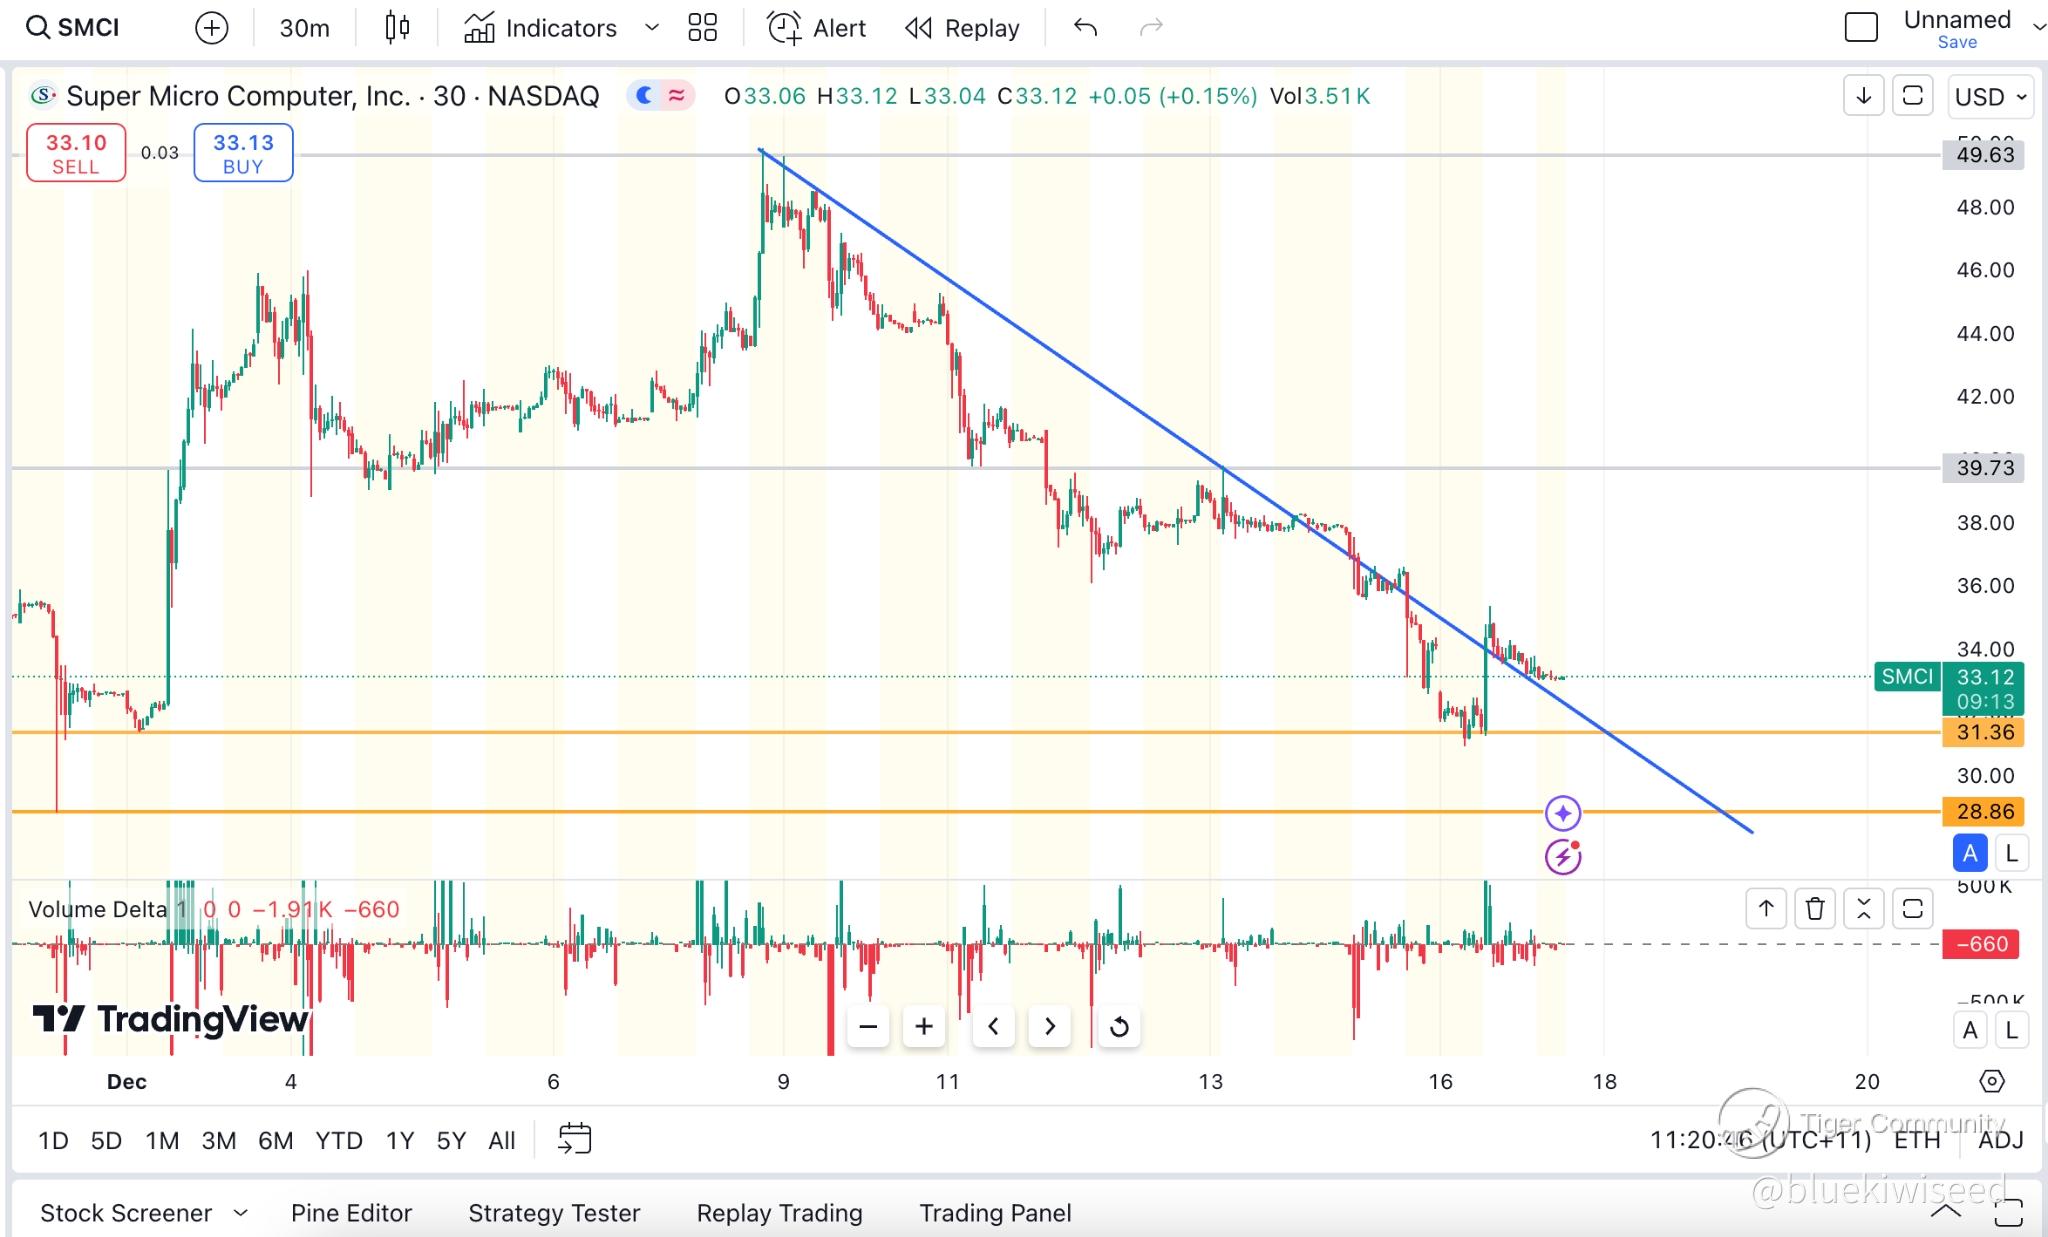Click the add symbol plus icon

point(211,28)
